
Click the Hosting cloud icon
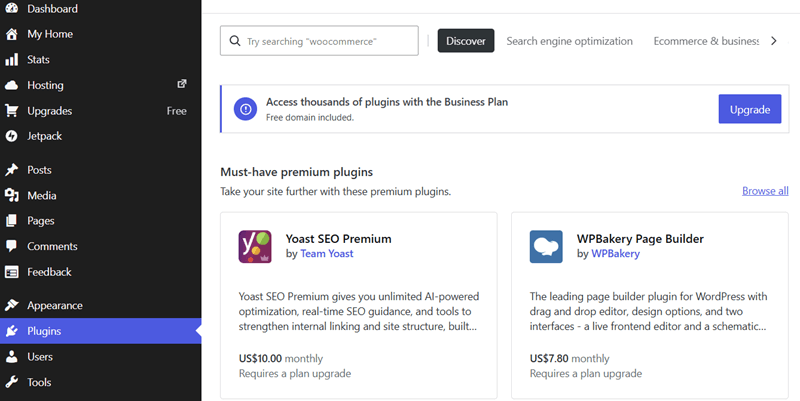click(11, 85)
